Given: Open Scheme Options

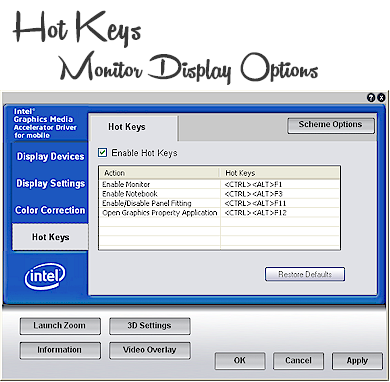Looking at the screenshot, I should (331, 125).
